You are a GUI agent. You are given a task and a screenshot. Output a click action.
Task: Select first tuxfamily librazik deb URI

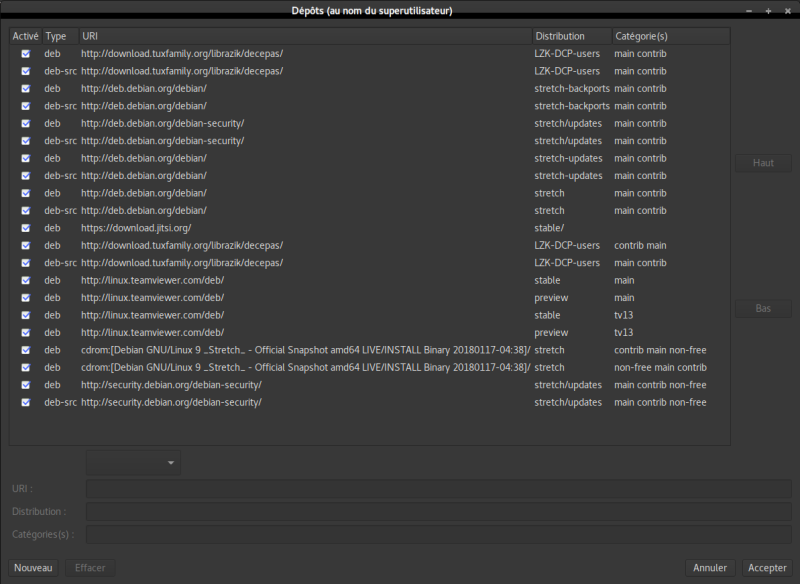[x=182, y=54]
